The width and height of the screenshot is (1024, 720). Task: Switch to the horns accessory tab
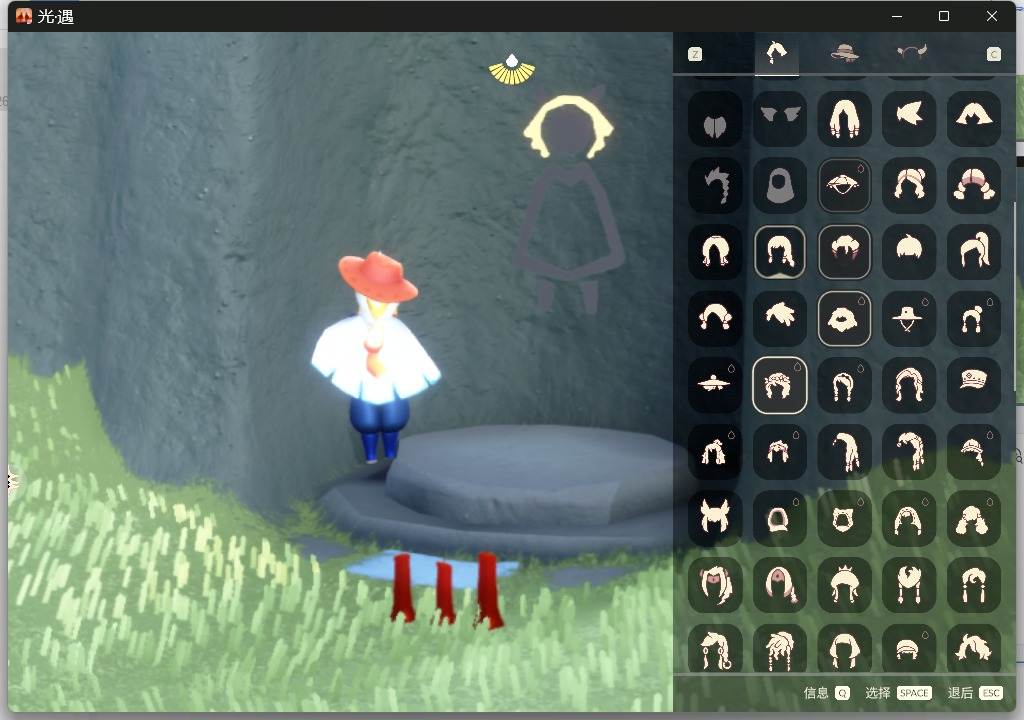912,52
